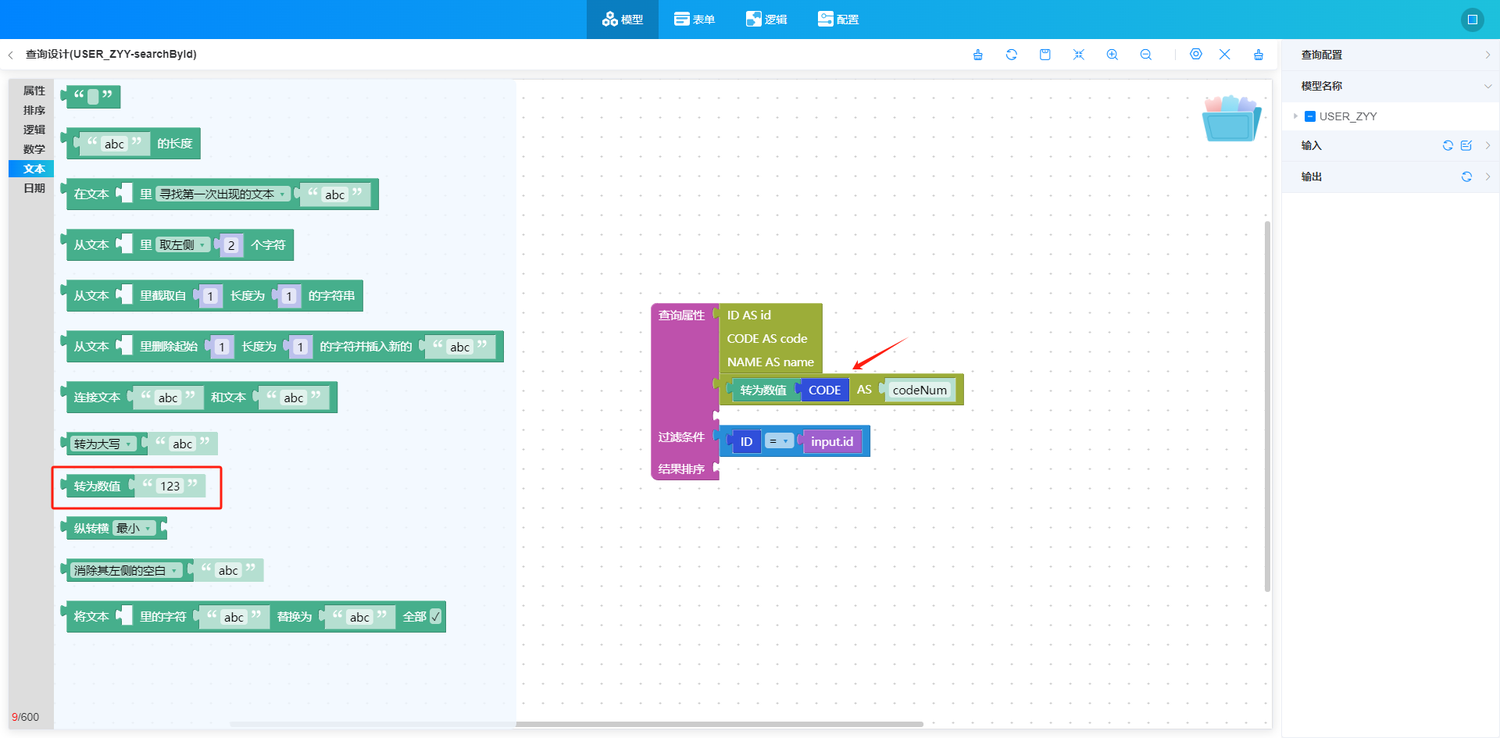Viewport: 1500px width, 738px height.
Task: Click the refresh icon in the designer toolbar
Action: click(x=1011, y=55)
